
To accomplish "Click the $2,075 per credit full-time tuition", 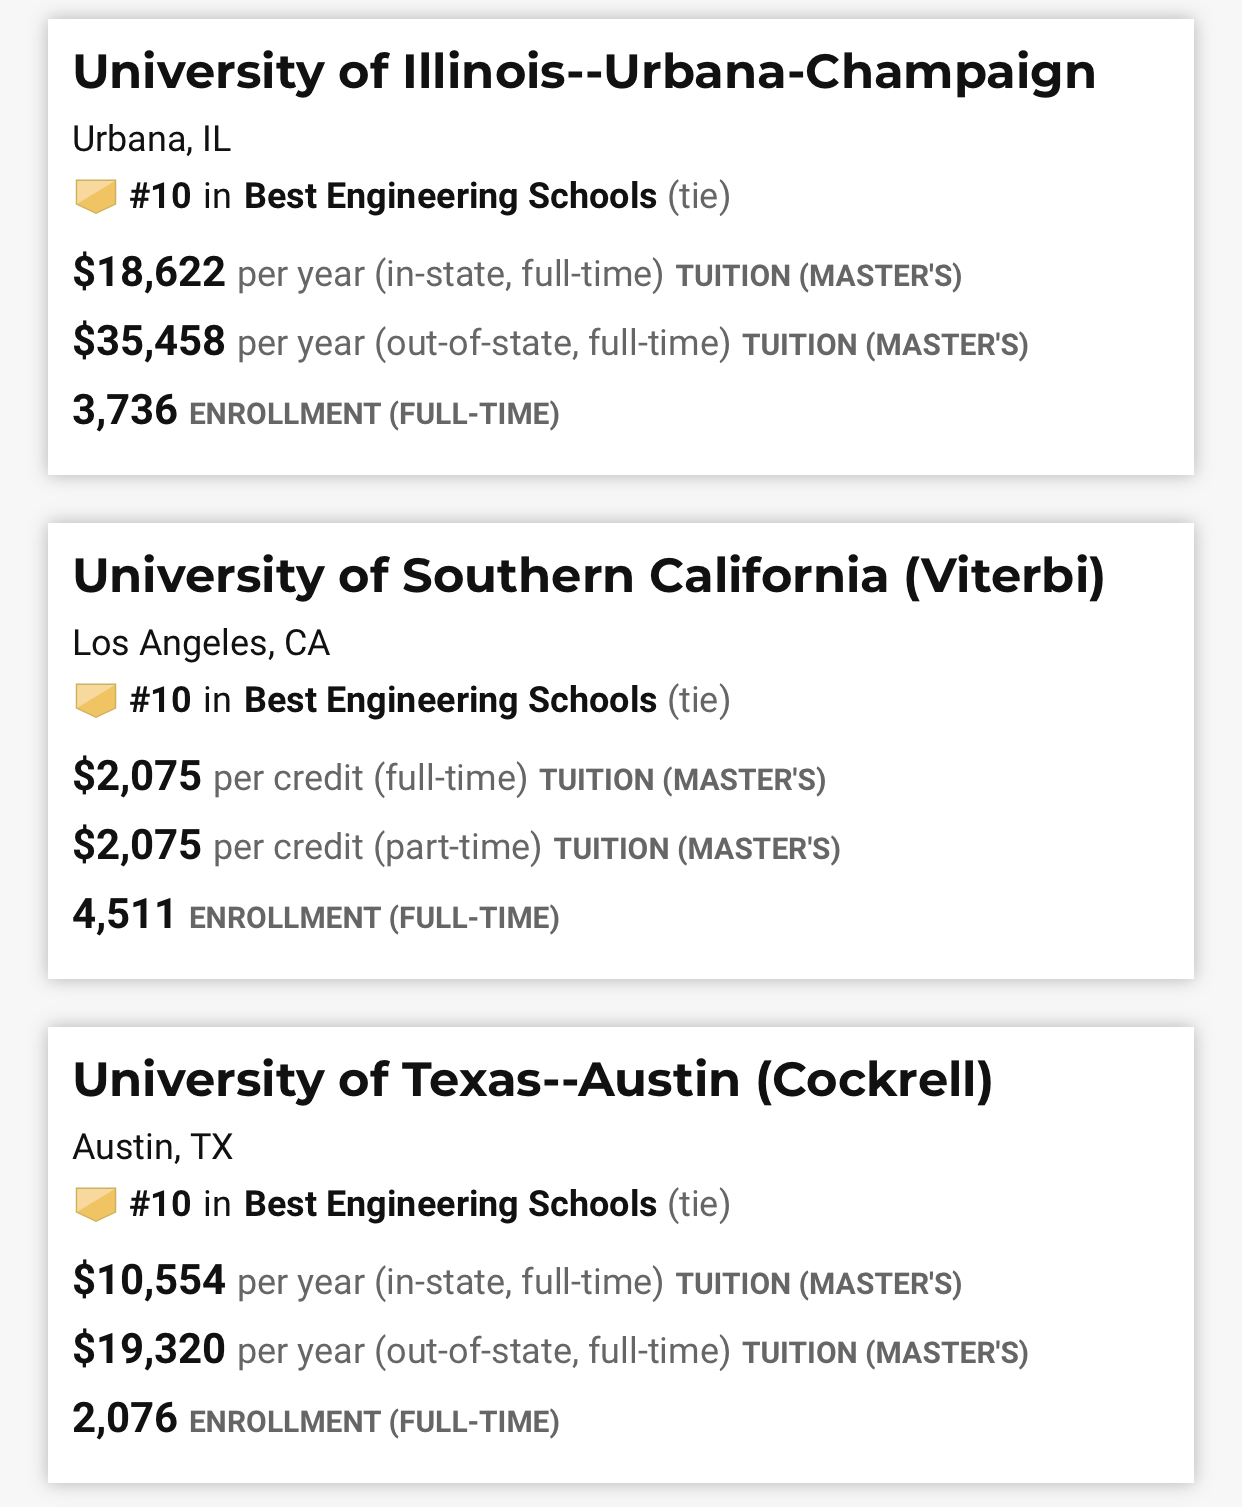I will [137, 777].
